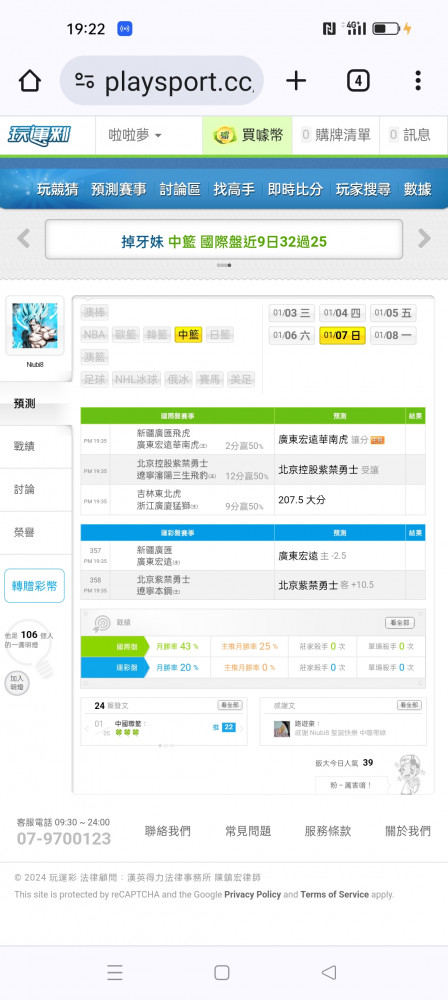Open 關於我們 footer link
This screenshot has height=1000, width=448.
(408, 831)
